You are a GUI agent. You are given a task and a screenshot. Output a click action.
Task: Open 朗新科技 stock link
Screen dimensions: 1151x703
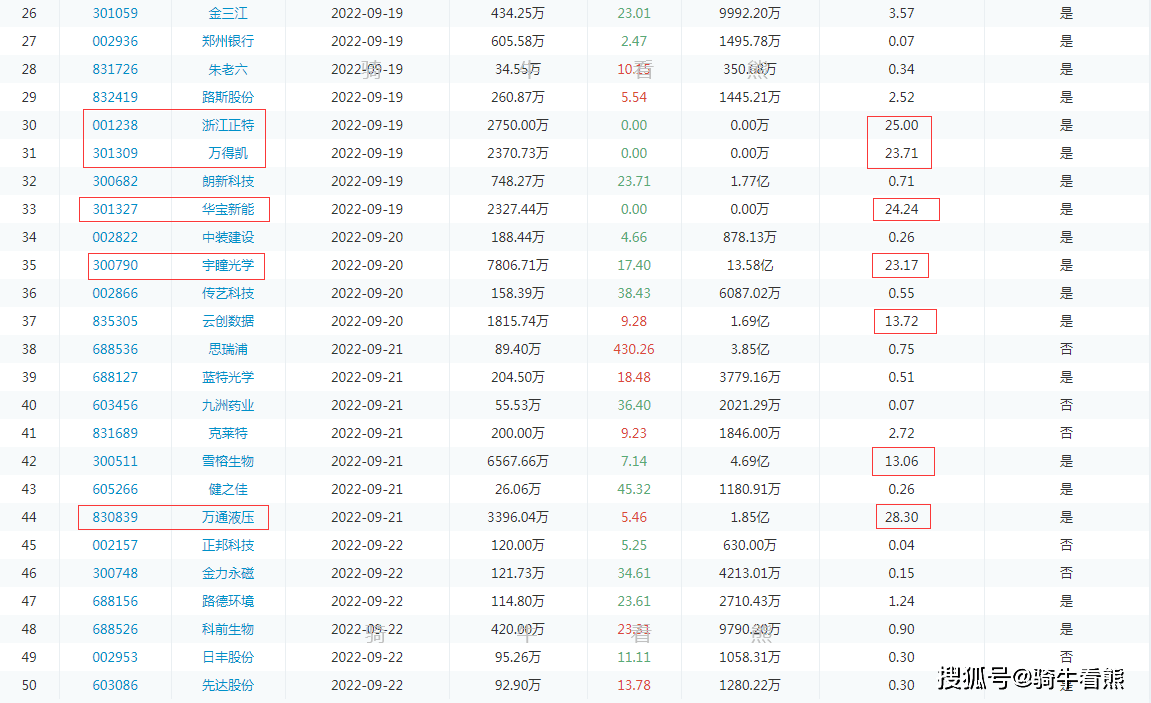coord(228,181)
